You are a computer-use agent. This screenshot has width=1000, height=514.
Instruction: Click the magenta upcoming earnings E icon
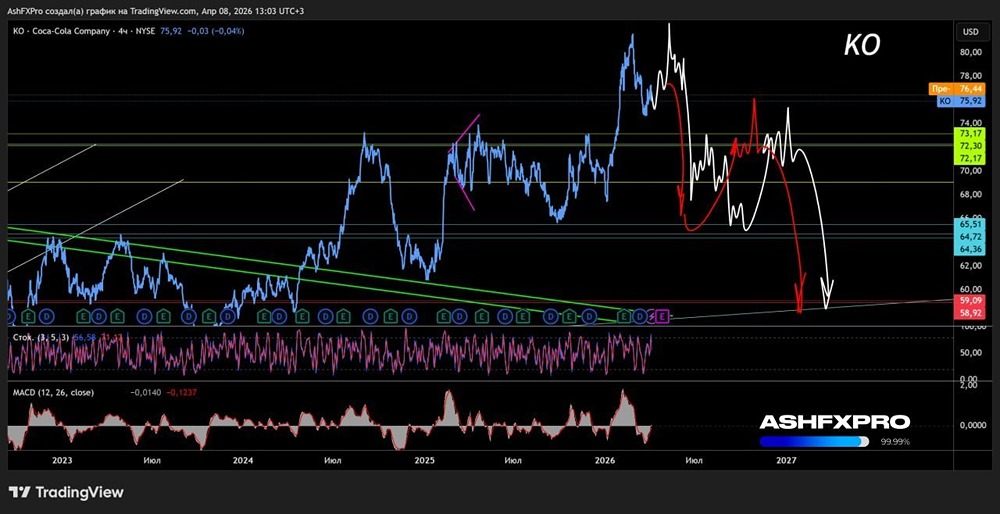(663, 315)
